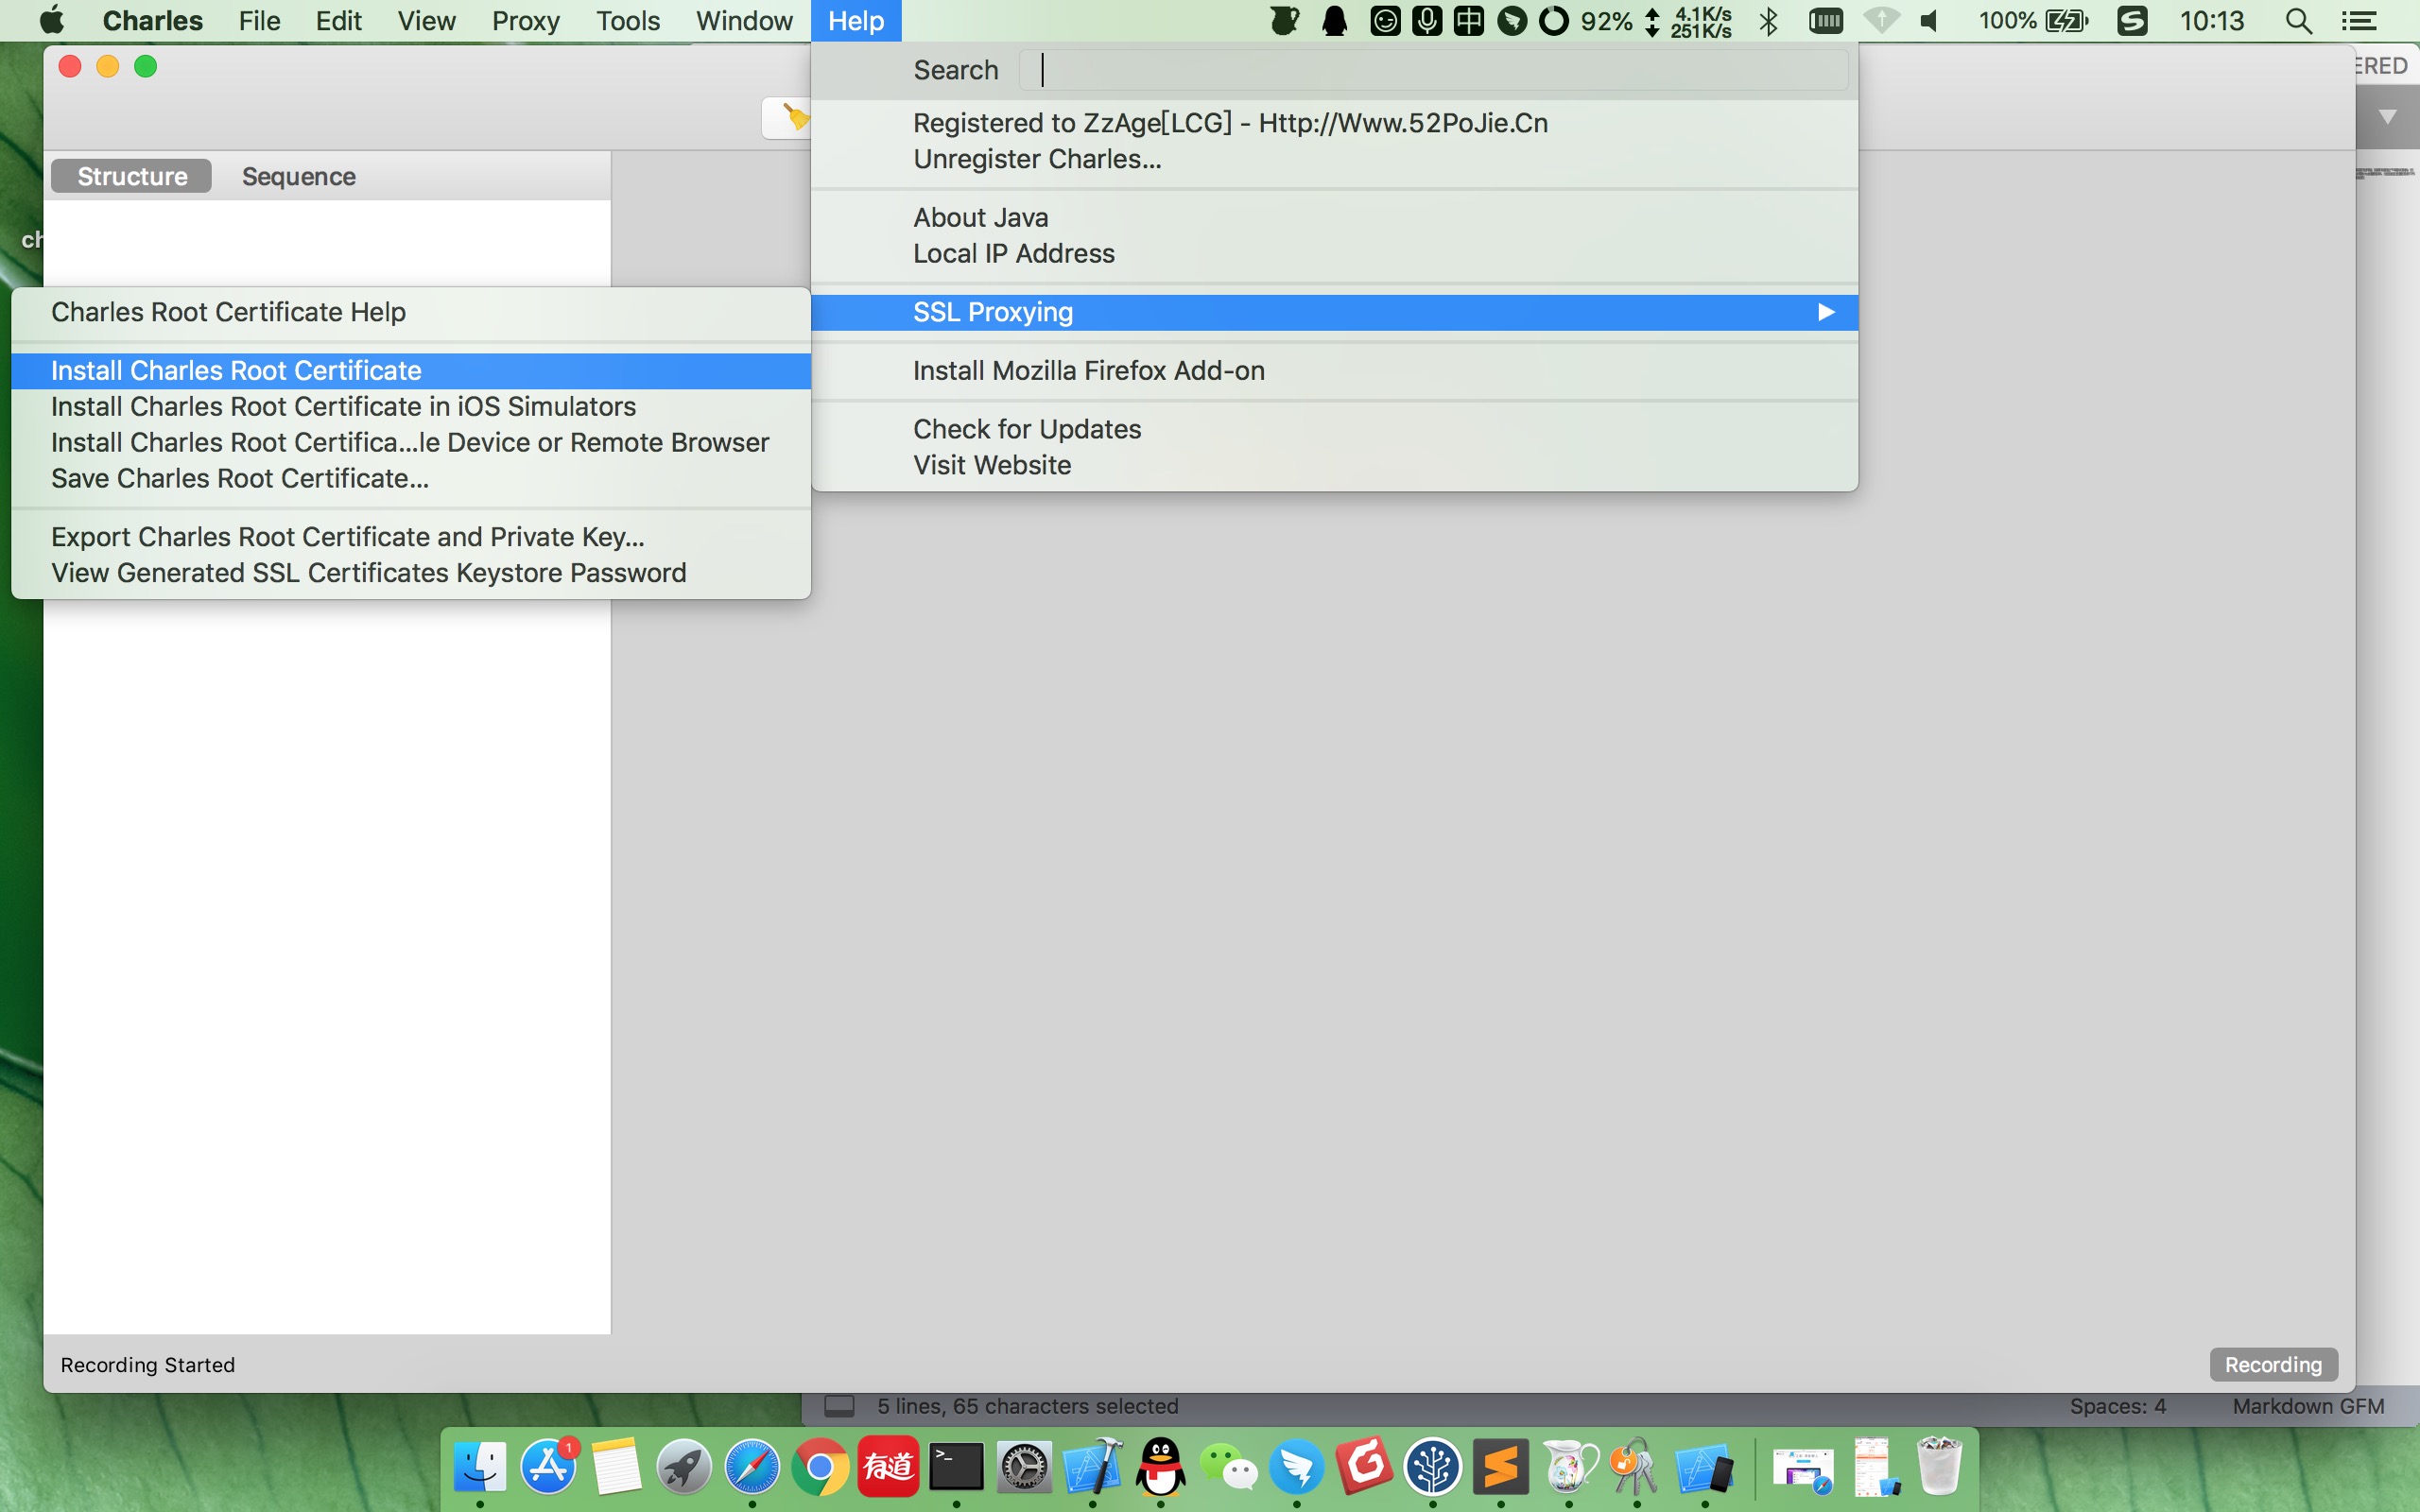
Task: Open SourceTree from the dock
Action: [x=1433, y=1467]
